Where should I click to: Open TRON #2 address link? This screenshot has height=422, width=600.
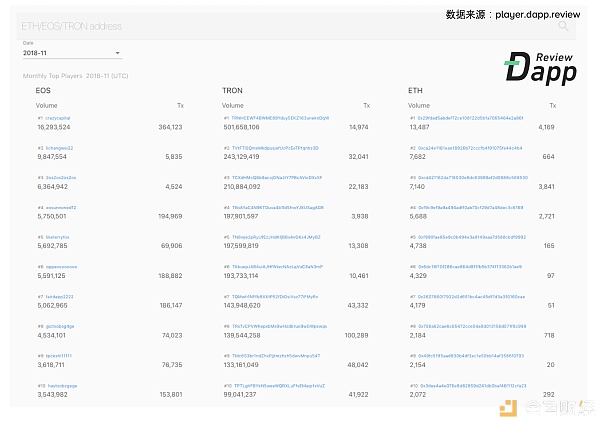point(275,148)
